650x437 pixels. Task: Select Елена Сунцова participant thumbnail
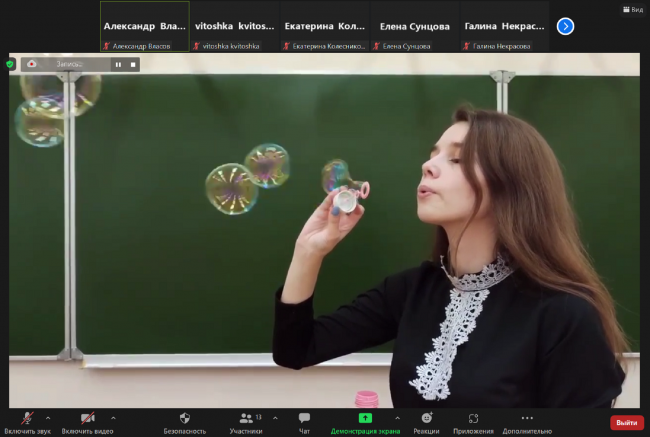[x=415, y=26]
